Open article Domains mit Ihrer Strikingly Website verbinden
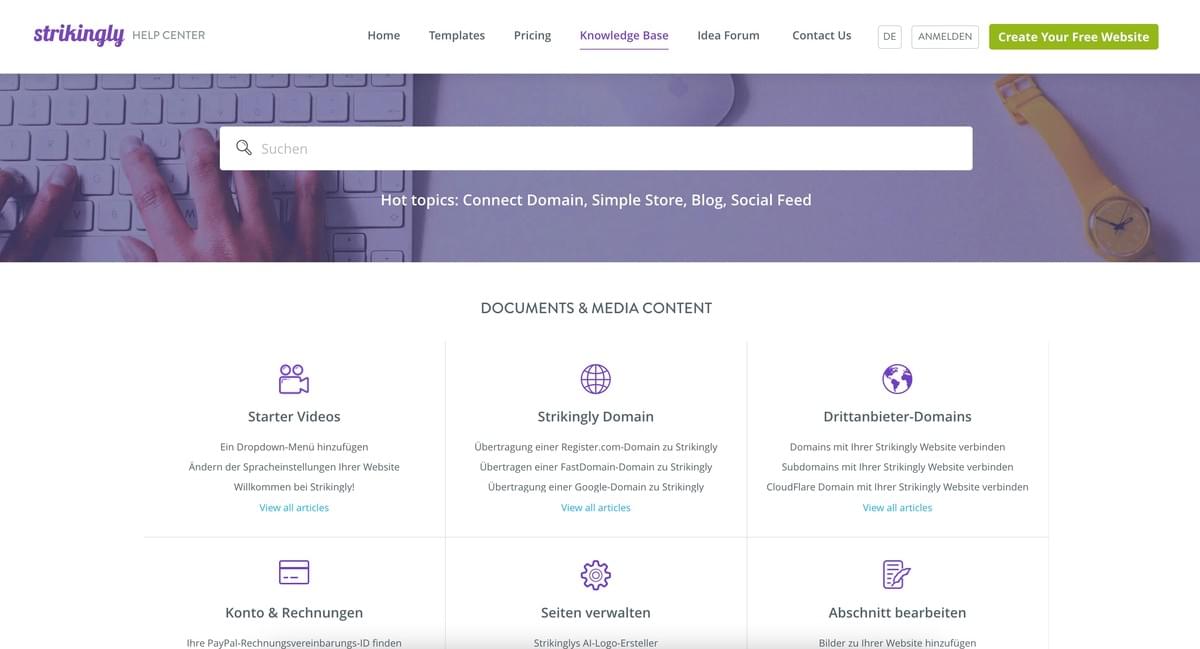 point(898,447)
